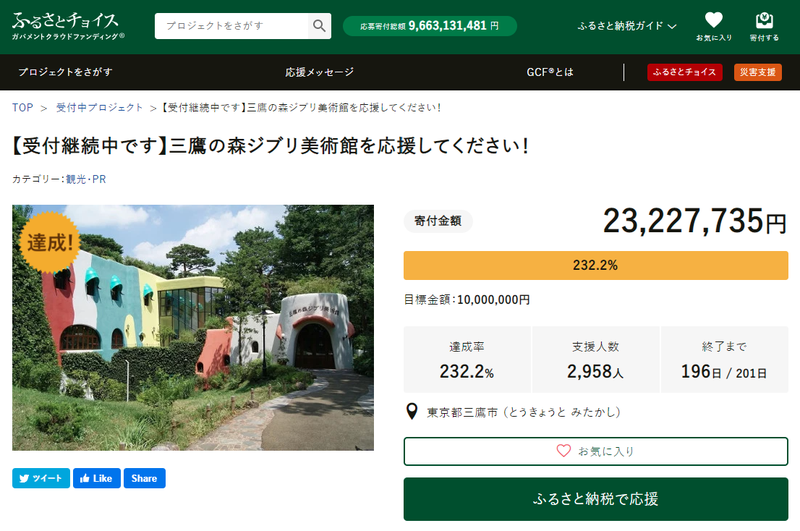This screenshot has width=800, height=531.
Task: Click the 寄付金額 label
Action: click(x=438, y=221)
